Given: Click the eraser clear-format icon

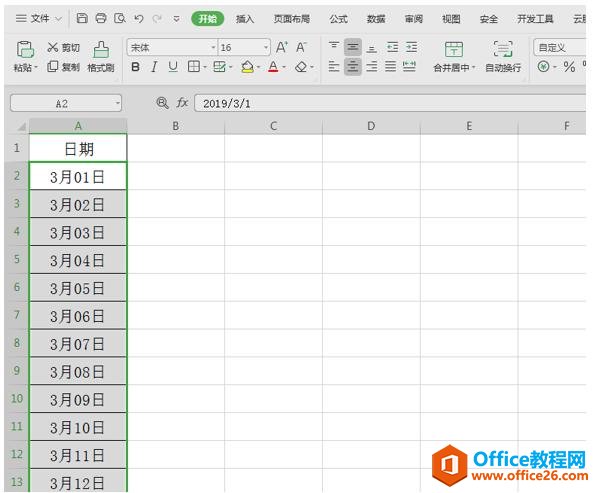Looking at the screenshot, I should (301, 67).
